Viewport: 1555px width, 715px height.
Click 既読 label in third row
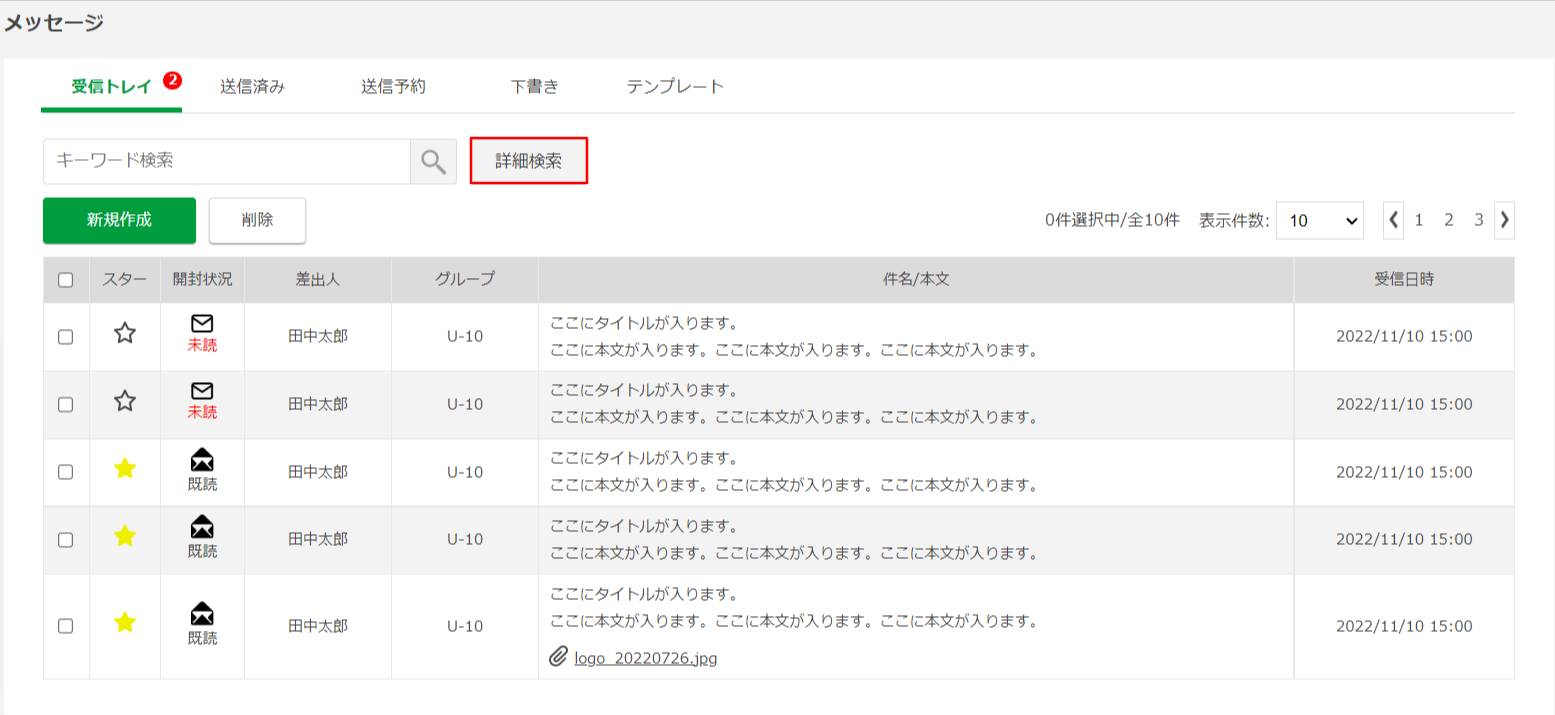pos(202,484)
